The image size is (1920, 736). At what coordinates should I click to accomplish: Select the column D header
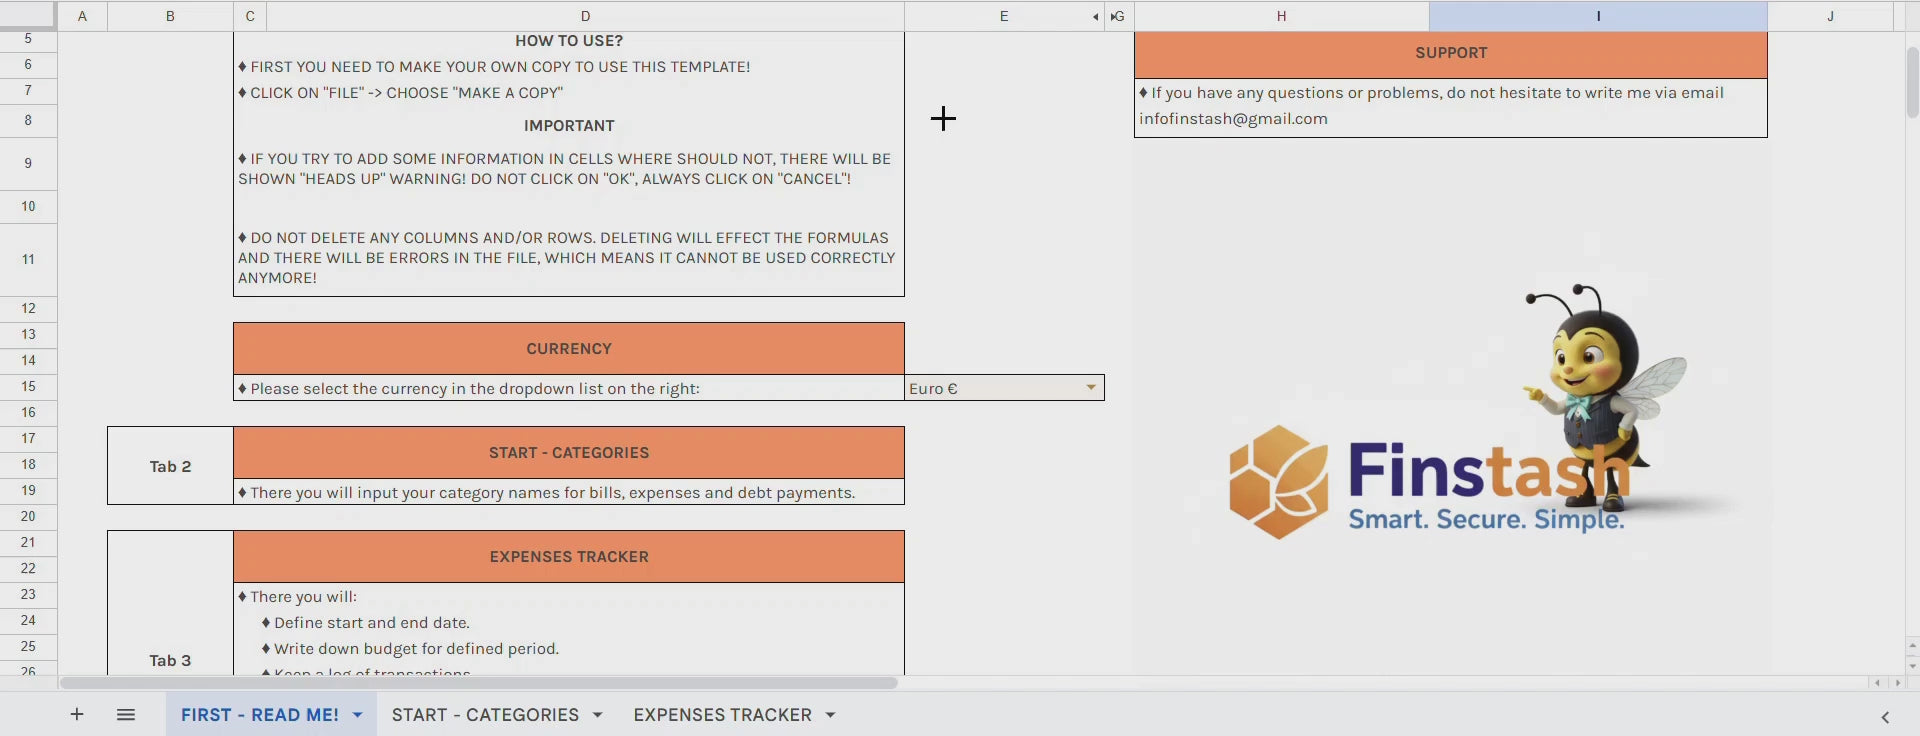pos(585,16)
